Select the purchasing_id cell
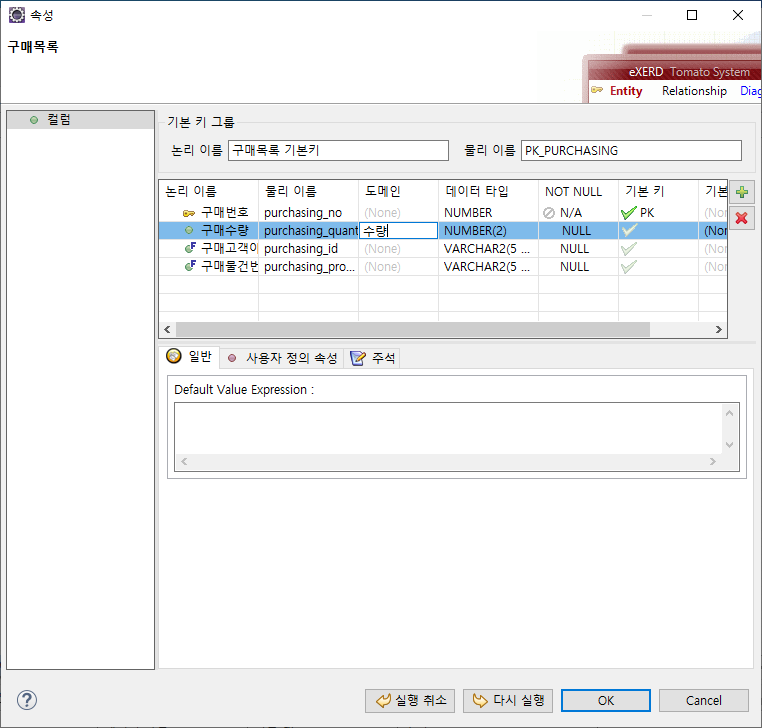This screenshot has width=762, height=728. (309, 248)
